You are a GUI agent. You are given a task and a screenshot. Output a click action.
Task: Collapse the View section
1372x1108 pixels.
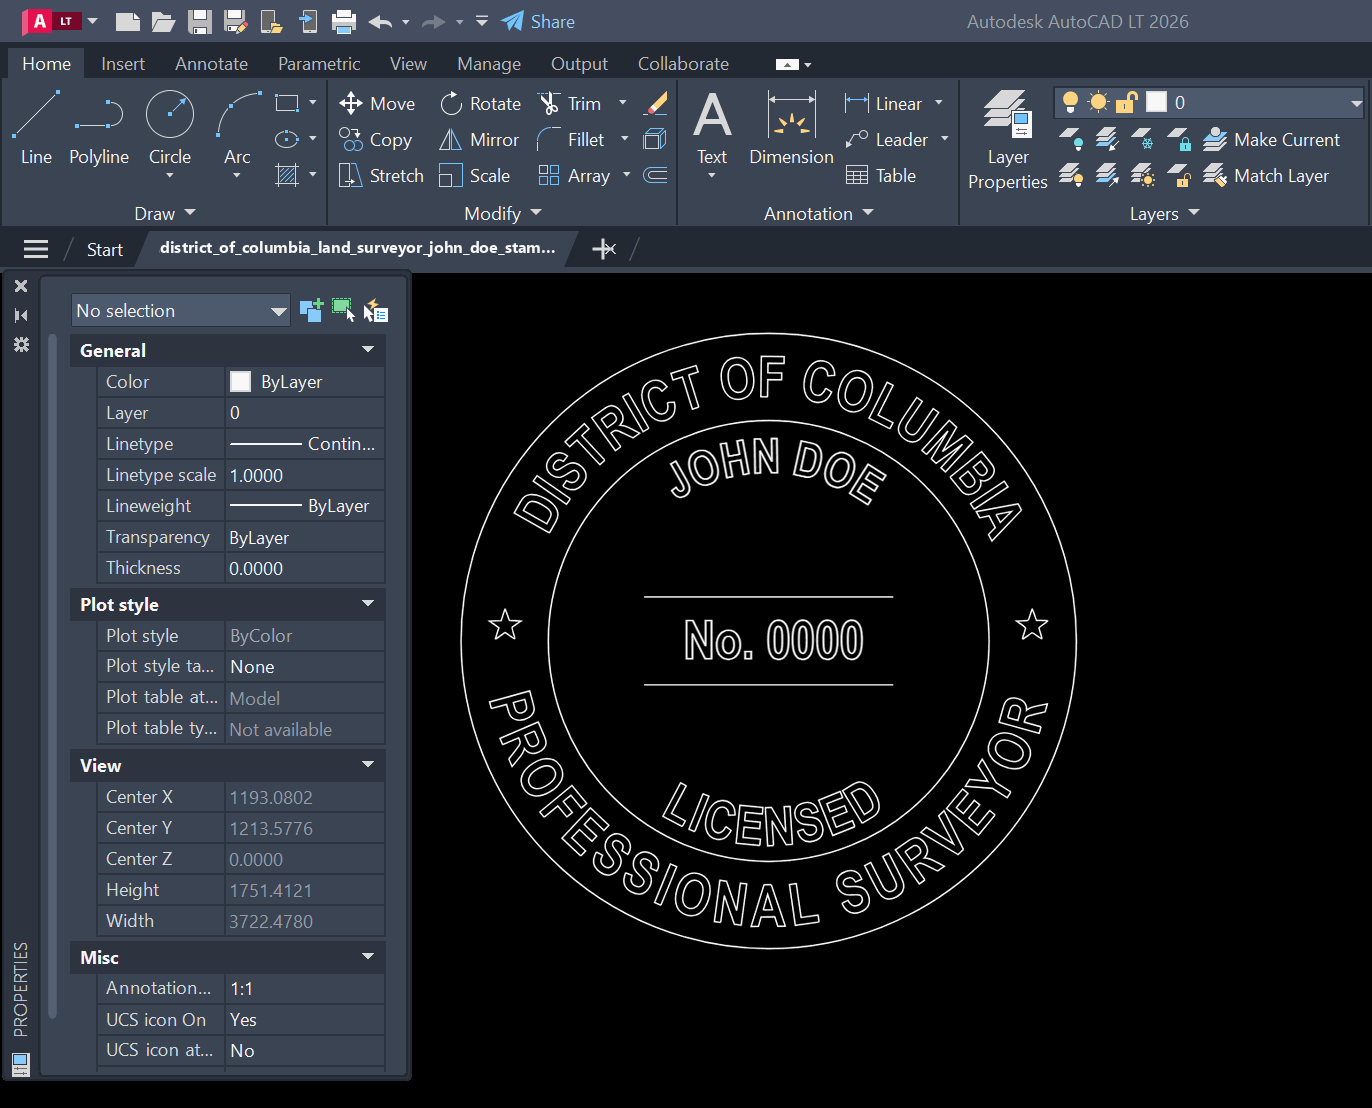[368, 765]
